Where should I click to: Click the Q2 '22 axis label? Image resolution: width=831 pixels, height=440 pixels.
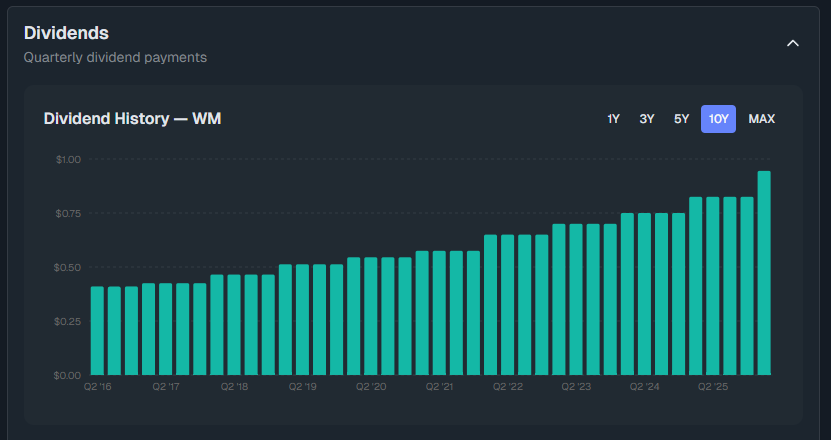point(508,386)
